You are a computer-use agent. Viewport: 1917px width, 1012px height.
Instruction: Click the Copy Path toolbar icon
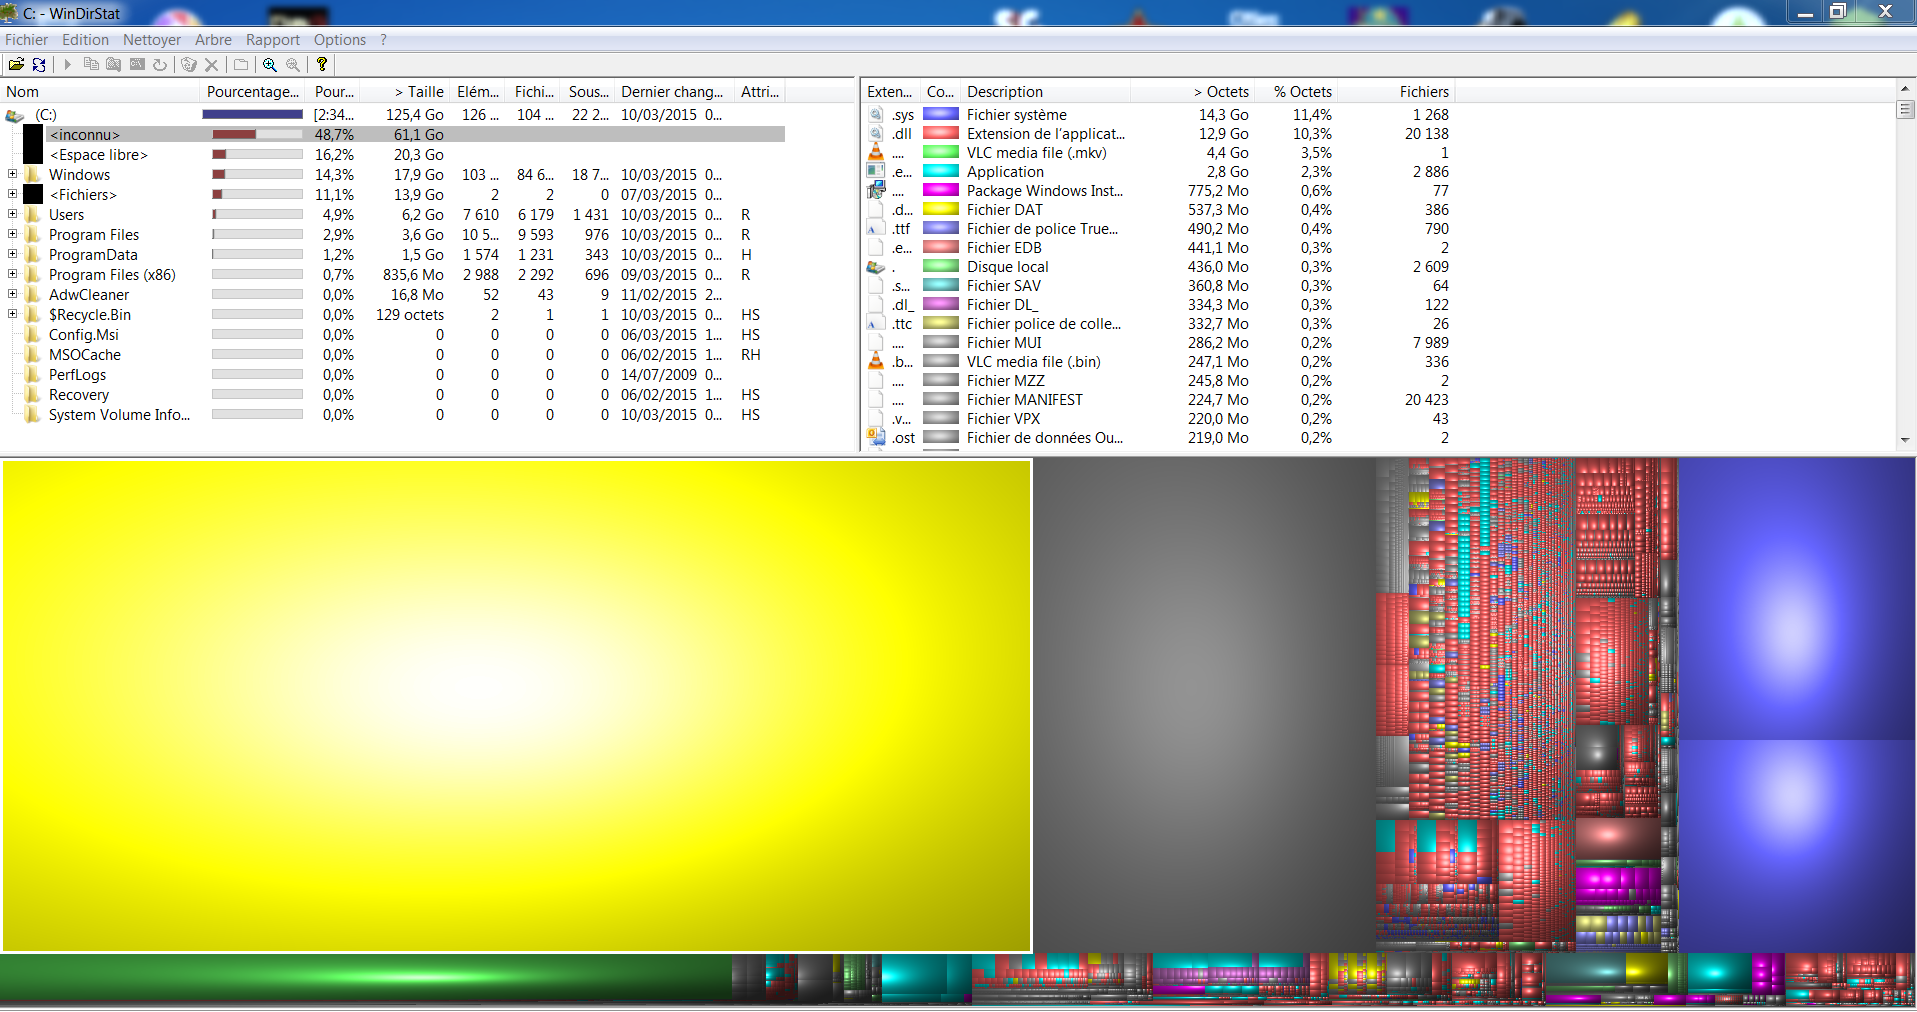[91, 64]
